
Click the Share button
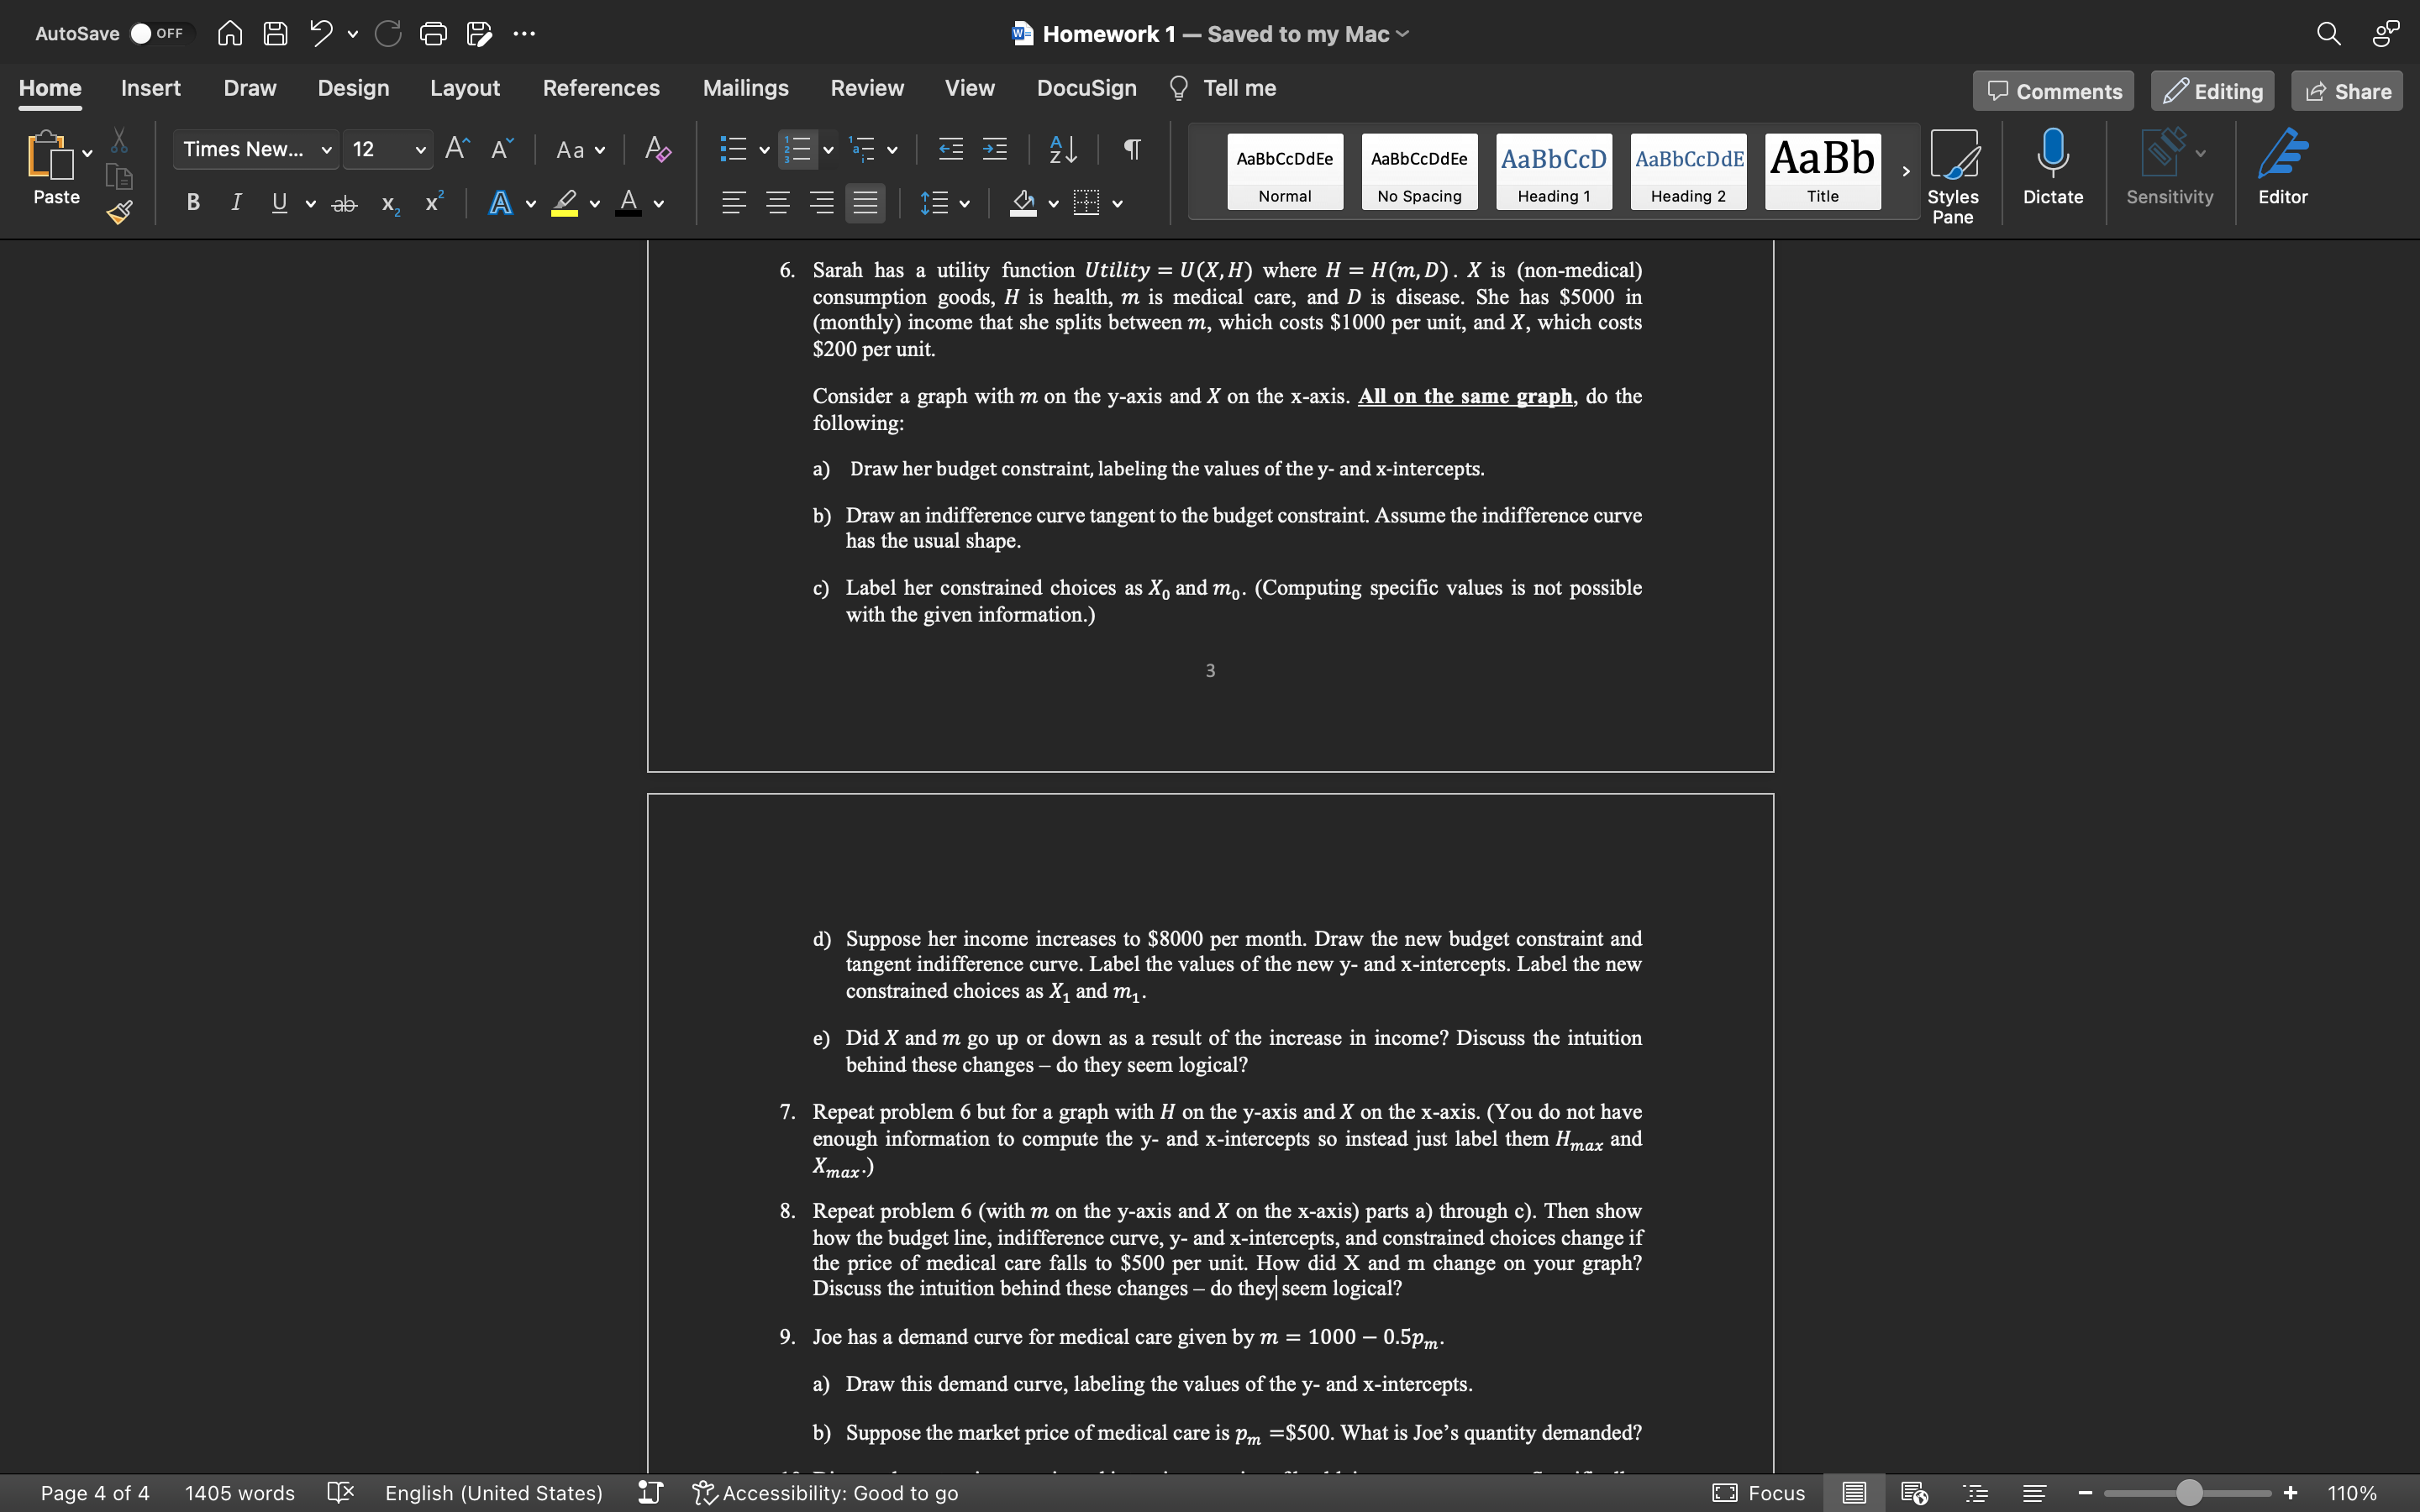coord(2347,91)
